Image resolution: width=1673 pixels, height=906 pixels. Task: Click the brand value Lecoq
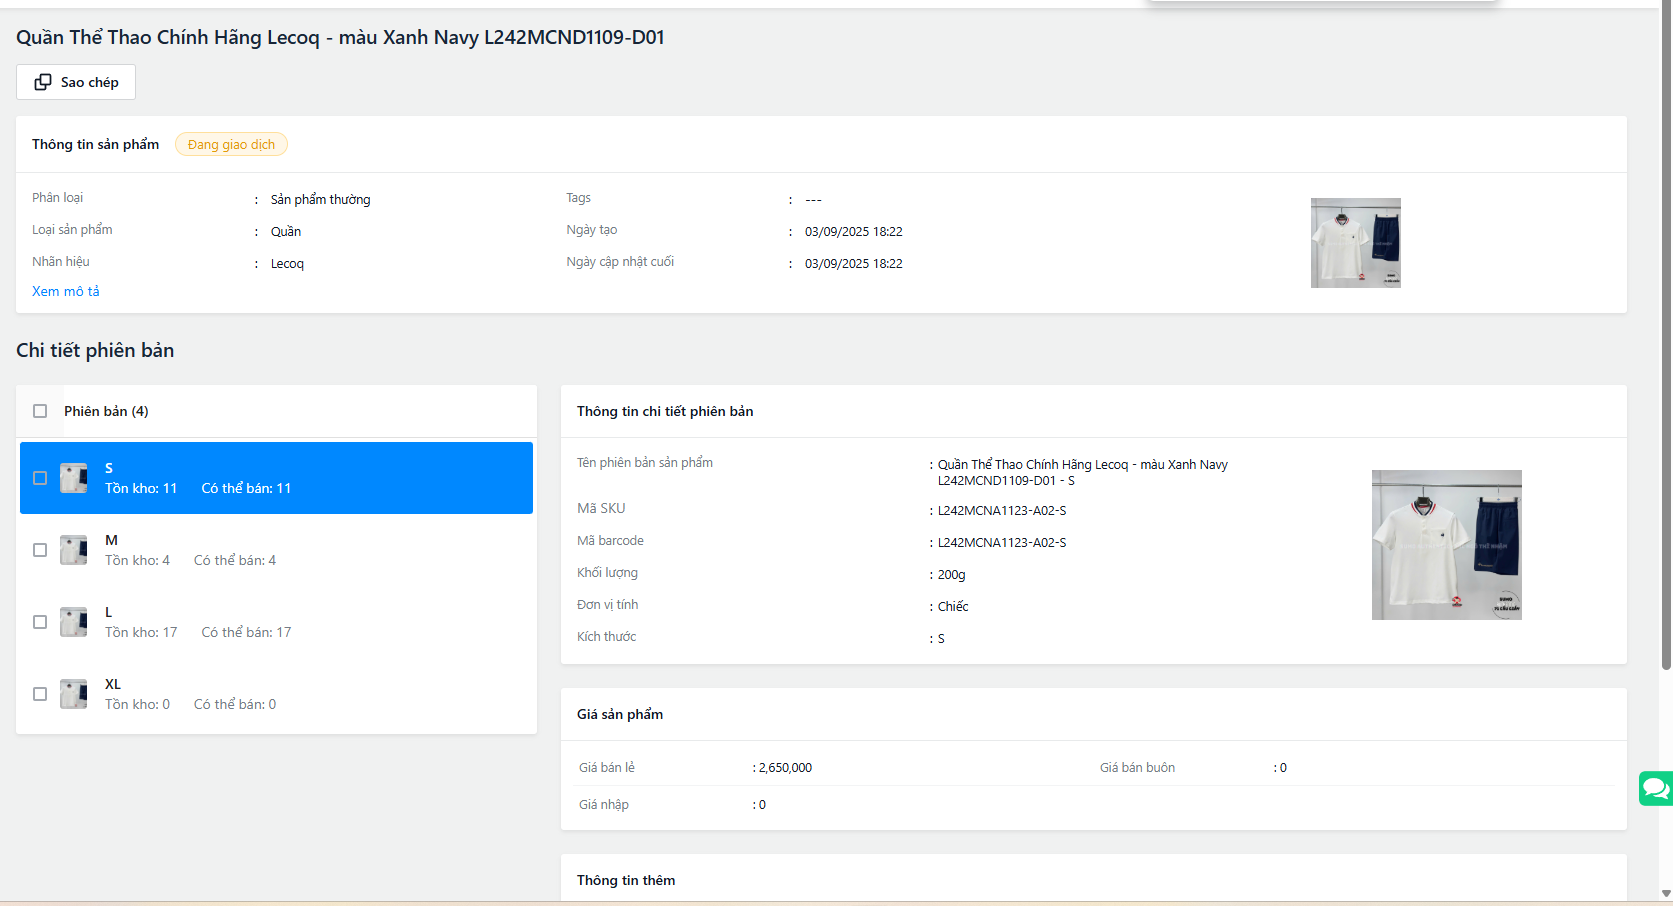[287, 264]
